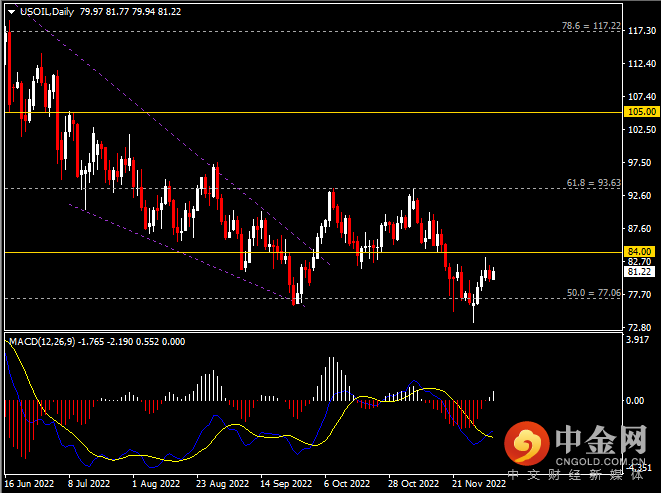Select the yellow horizontal line at 105.00
The width and height of the screenshot is (661, 493).
coord(300,112)
